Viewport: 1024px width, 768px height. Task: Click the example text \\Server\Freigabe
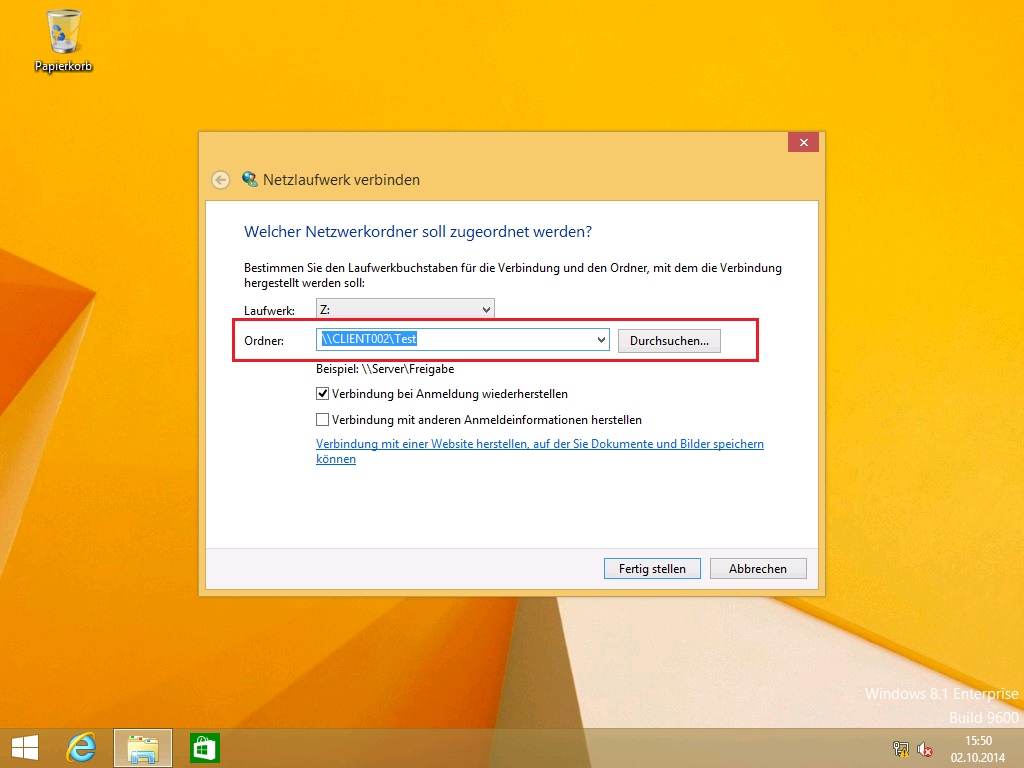tap(408, 369)
